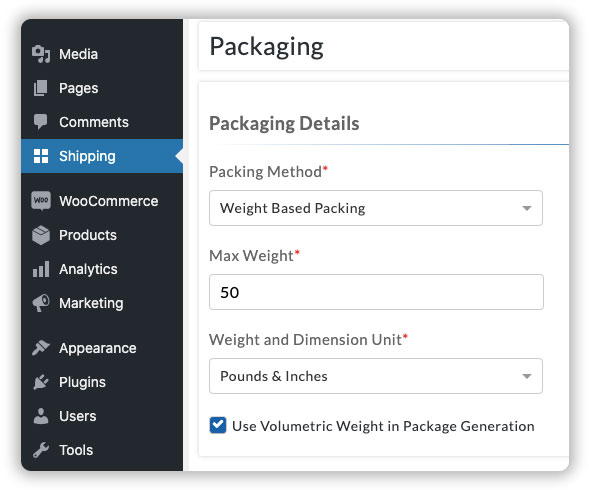Click the Use Volumetric Weight label text
Screen dimensions: 589x490
383,426
